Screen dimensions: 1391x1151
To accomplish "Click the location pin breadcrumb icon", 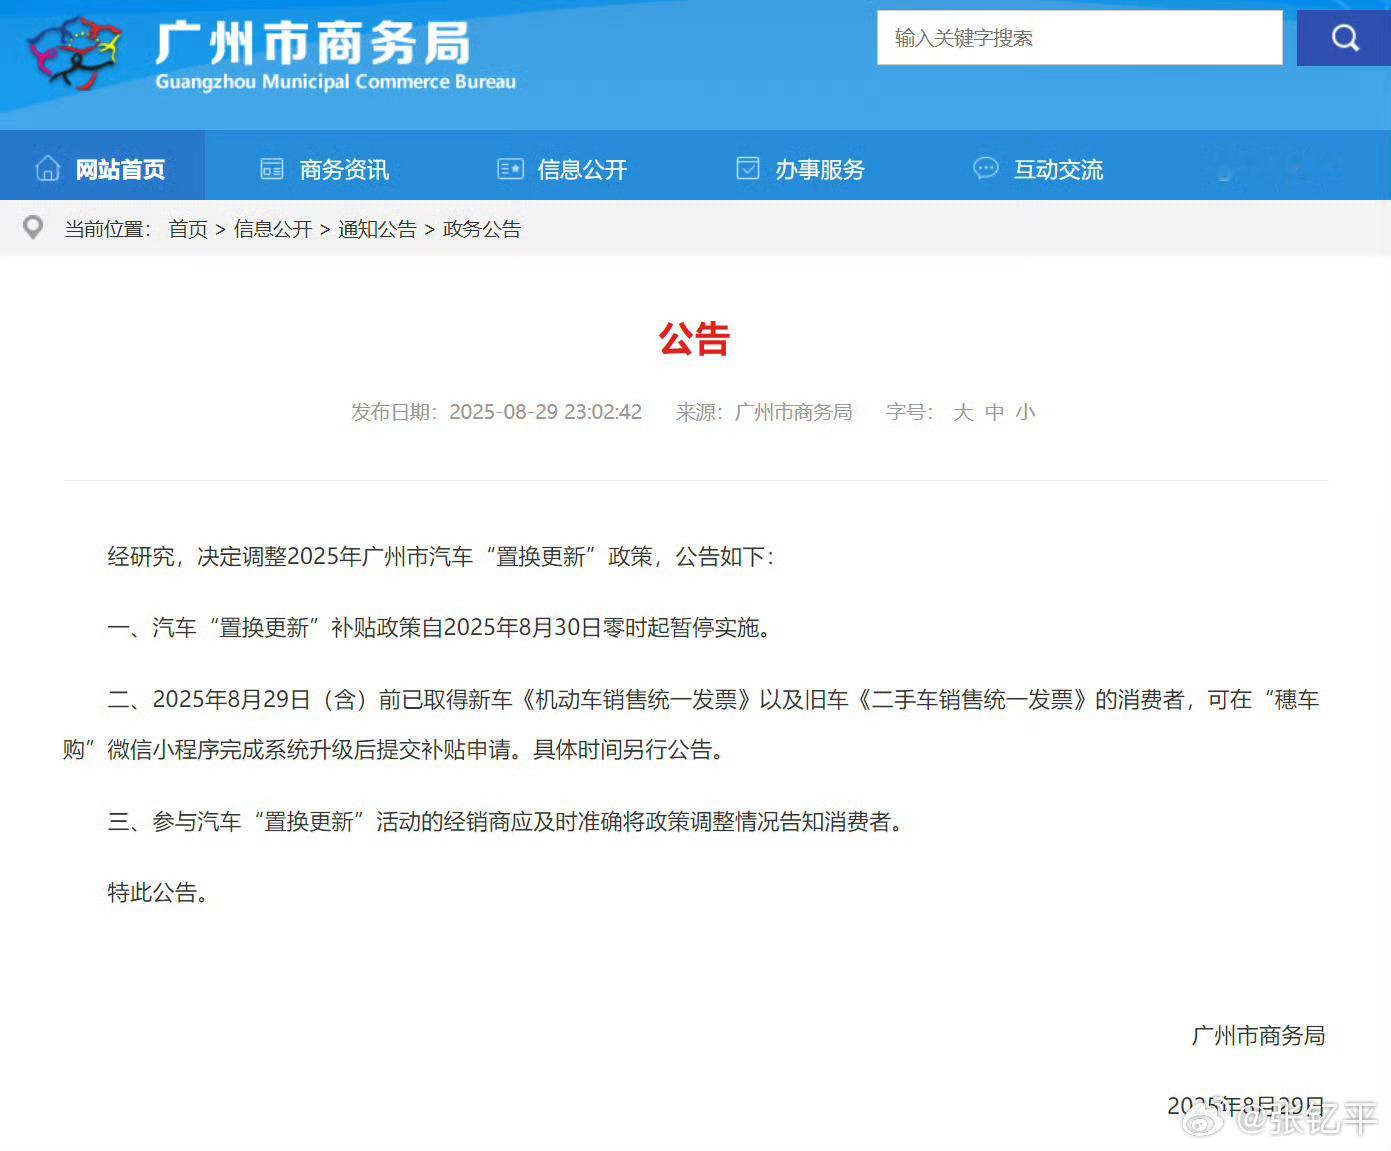I will (x=33, y=227).
